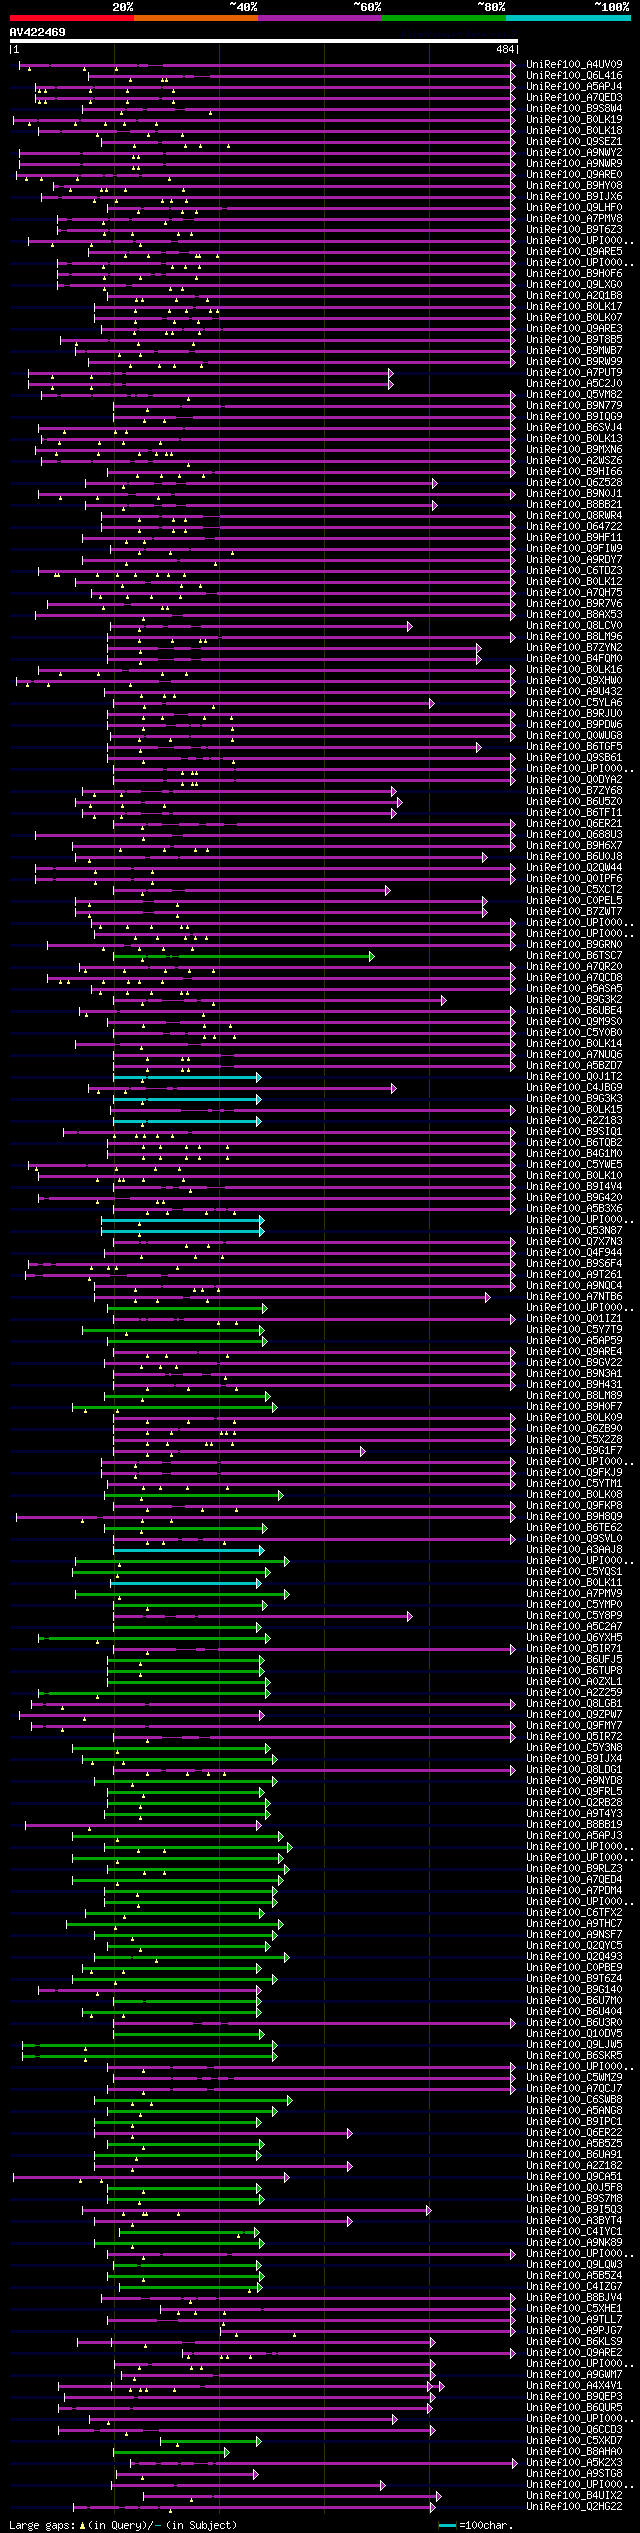Select the UniRef100_Q7X7N3 label
Image resolution: width=640 pixels, height=2533 pixels.
coord(574,1242)
